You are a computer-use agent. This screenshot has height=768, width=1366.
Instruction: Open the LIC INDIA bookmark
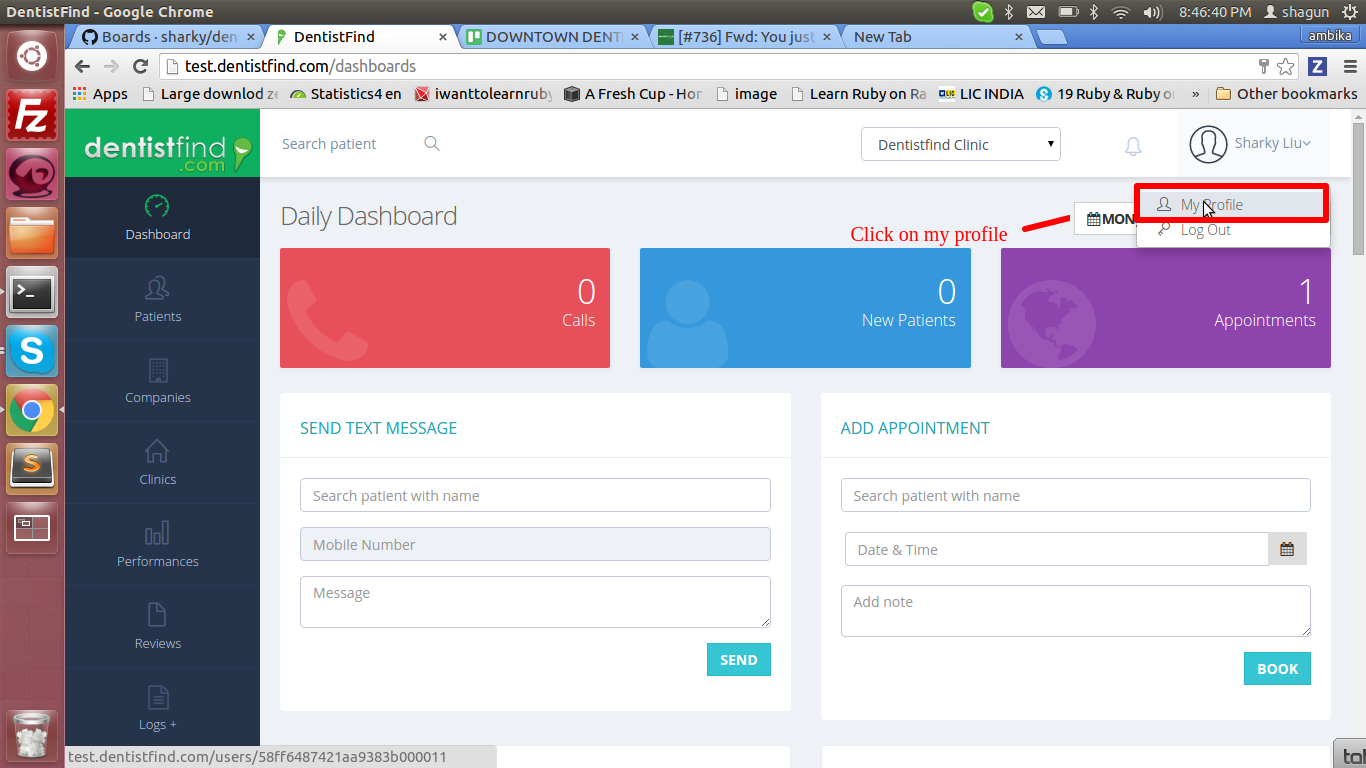pyautogui.click(x=981, y=94)
